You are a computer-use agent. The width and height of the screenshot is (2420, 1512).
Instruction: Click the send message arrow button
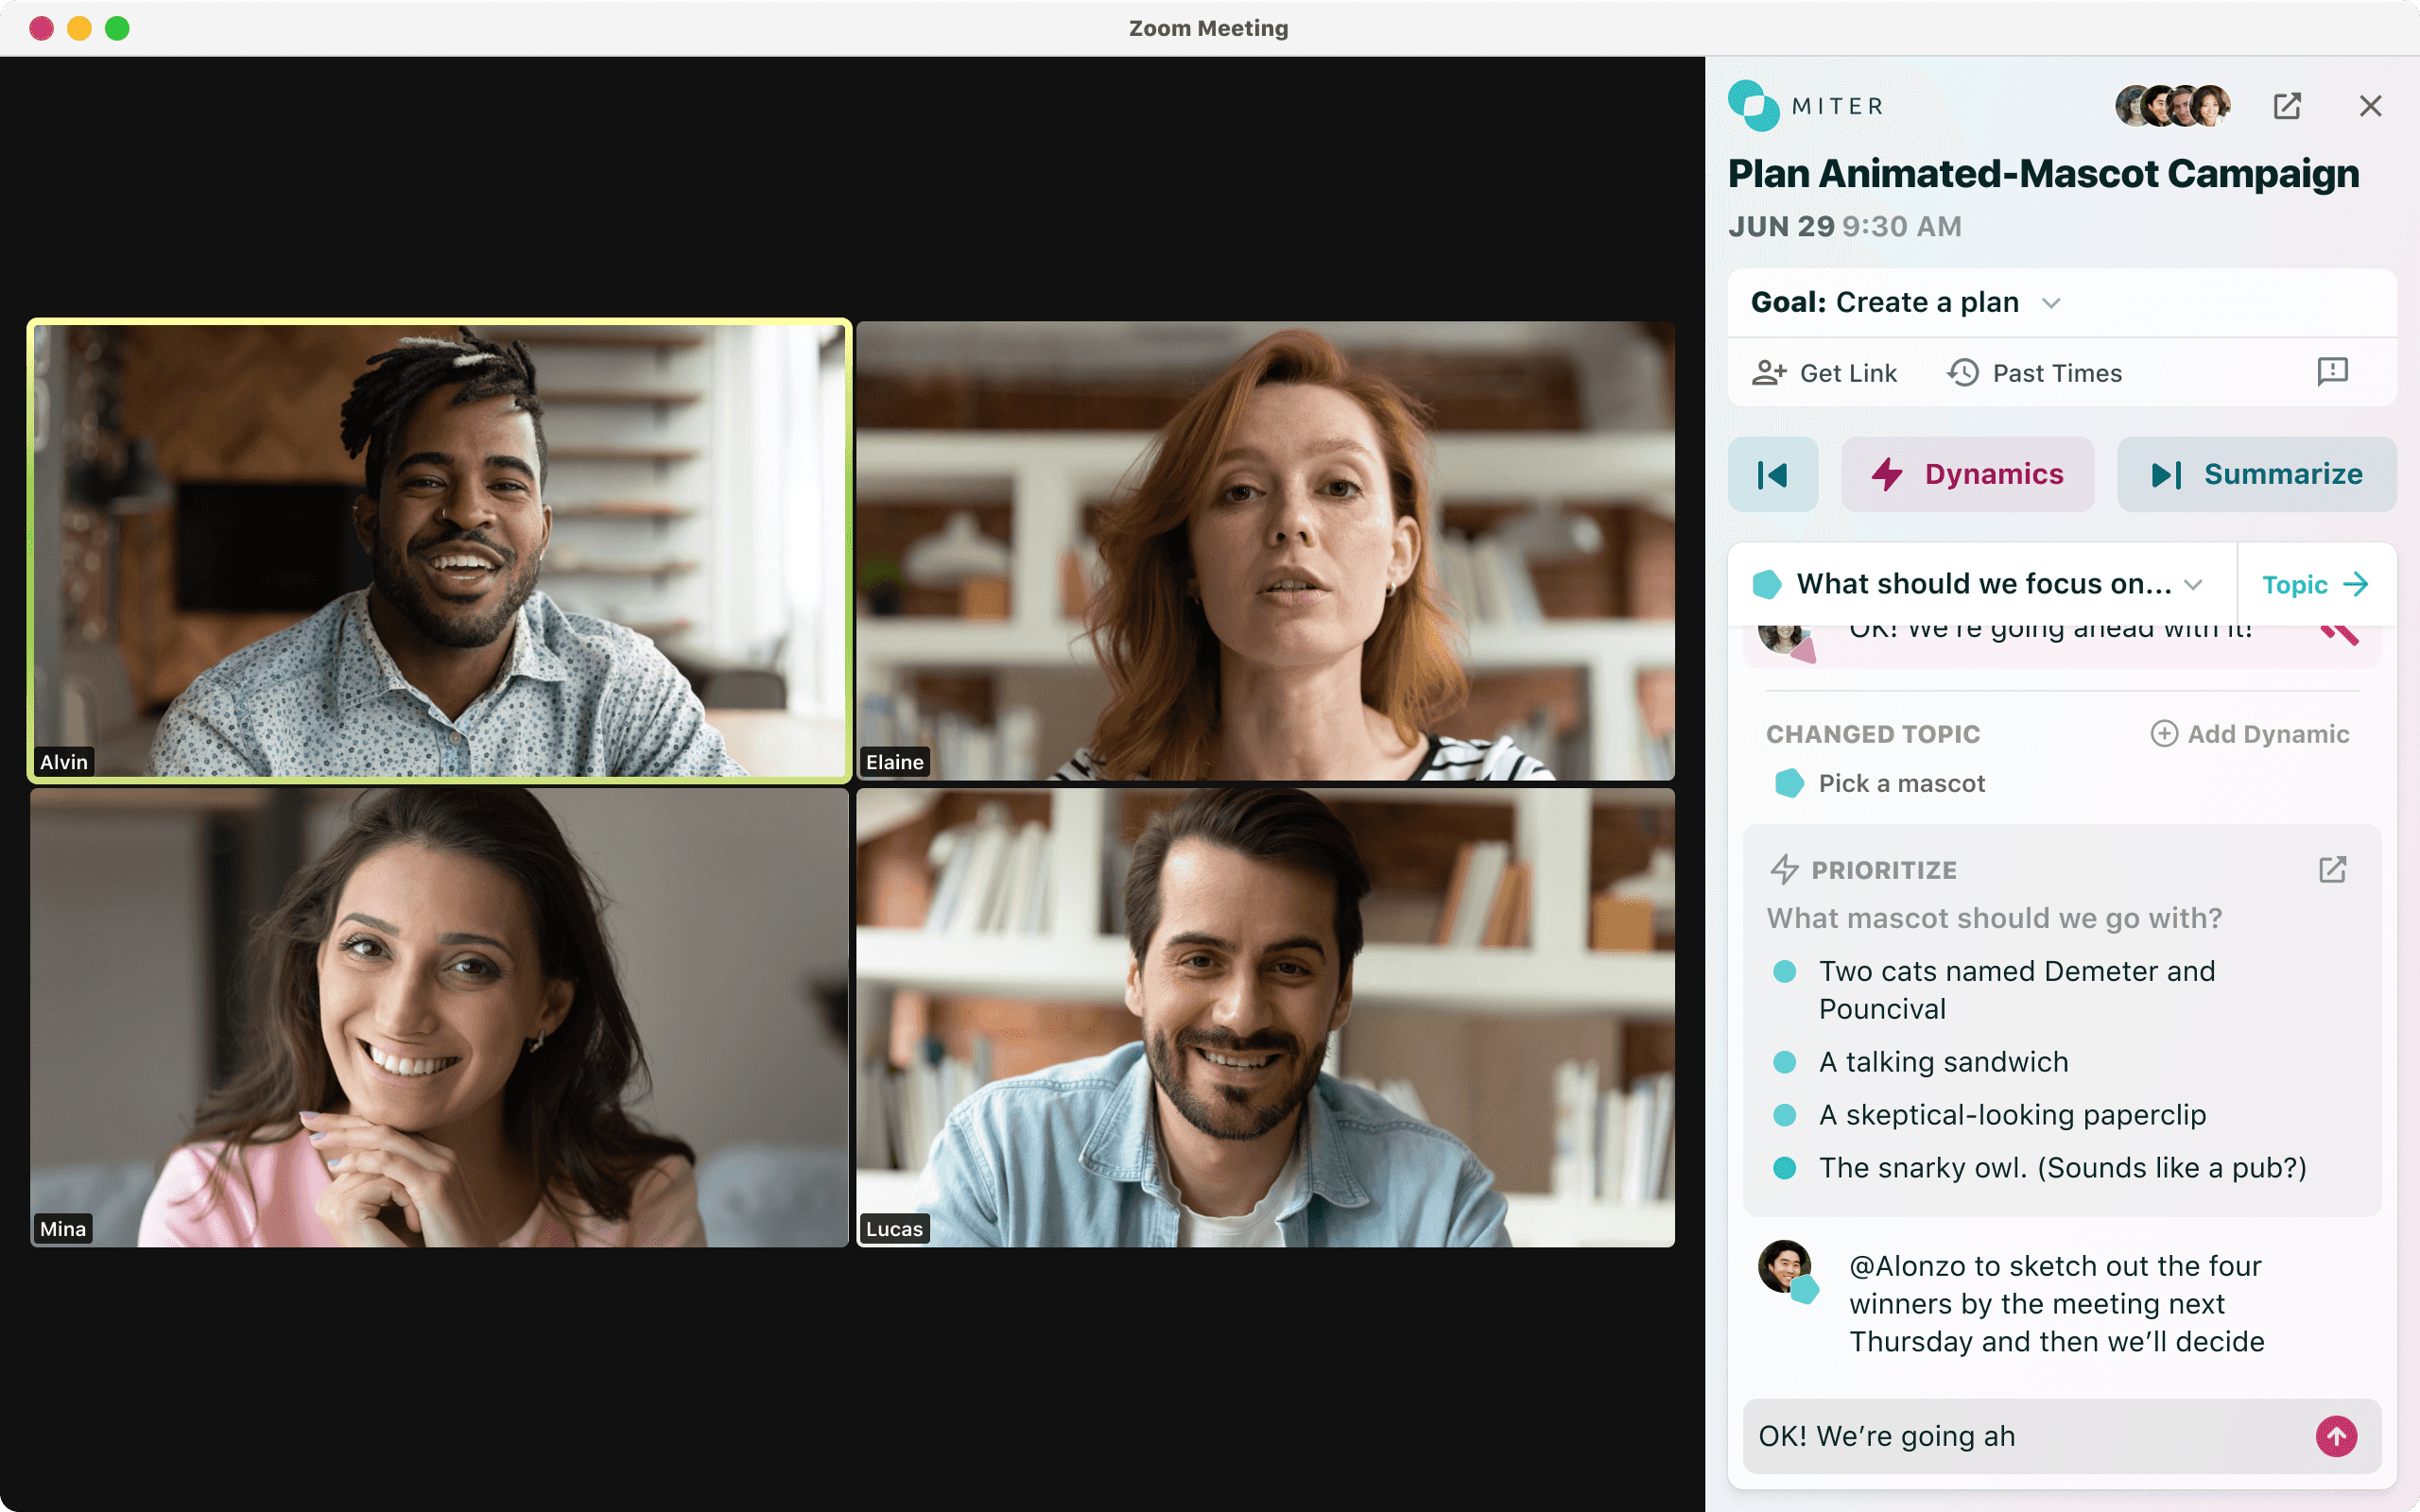coord(2335,1435)
